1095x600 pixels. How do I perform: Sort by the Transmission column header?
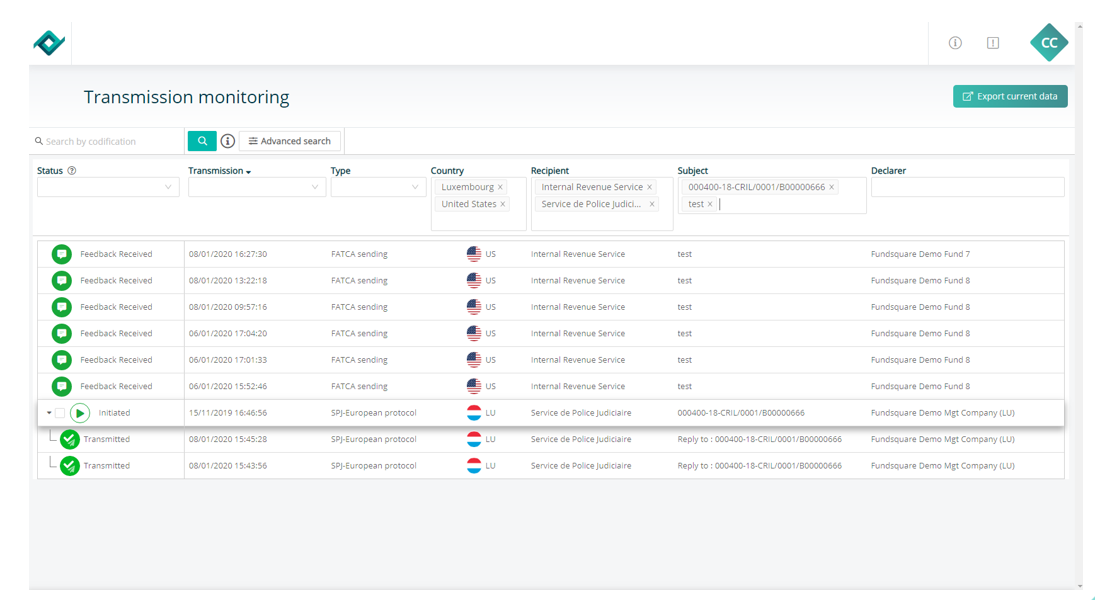pyautogui.click(x=219, y=170)
